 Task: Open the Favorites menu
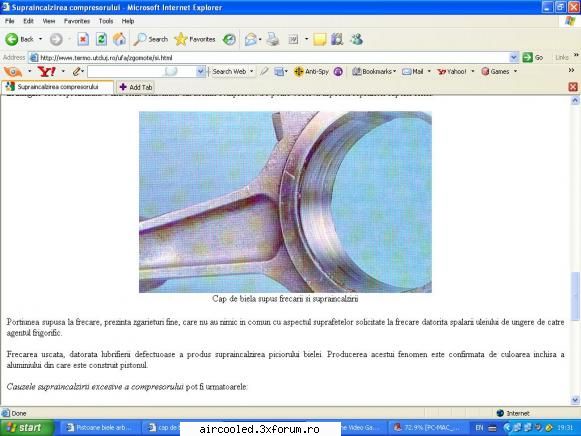pos(77,21)
